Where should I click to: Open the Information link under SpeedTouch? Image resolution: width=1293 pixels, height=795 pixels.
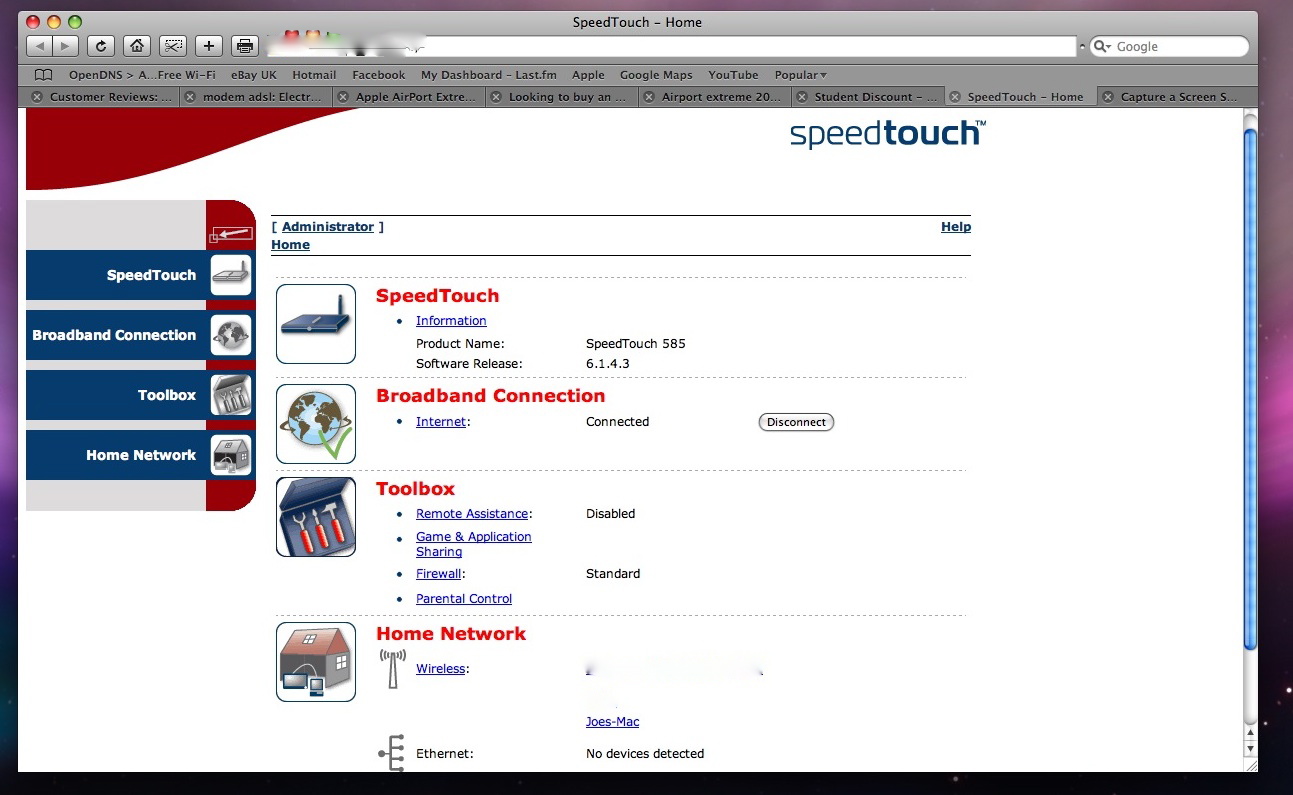tap(451, 321)
